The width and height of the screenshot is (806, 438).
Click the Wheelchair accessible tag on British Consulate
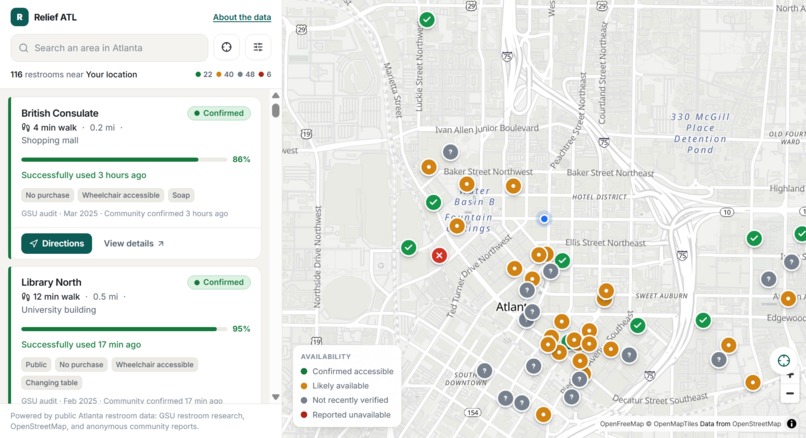pos(121,195)
